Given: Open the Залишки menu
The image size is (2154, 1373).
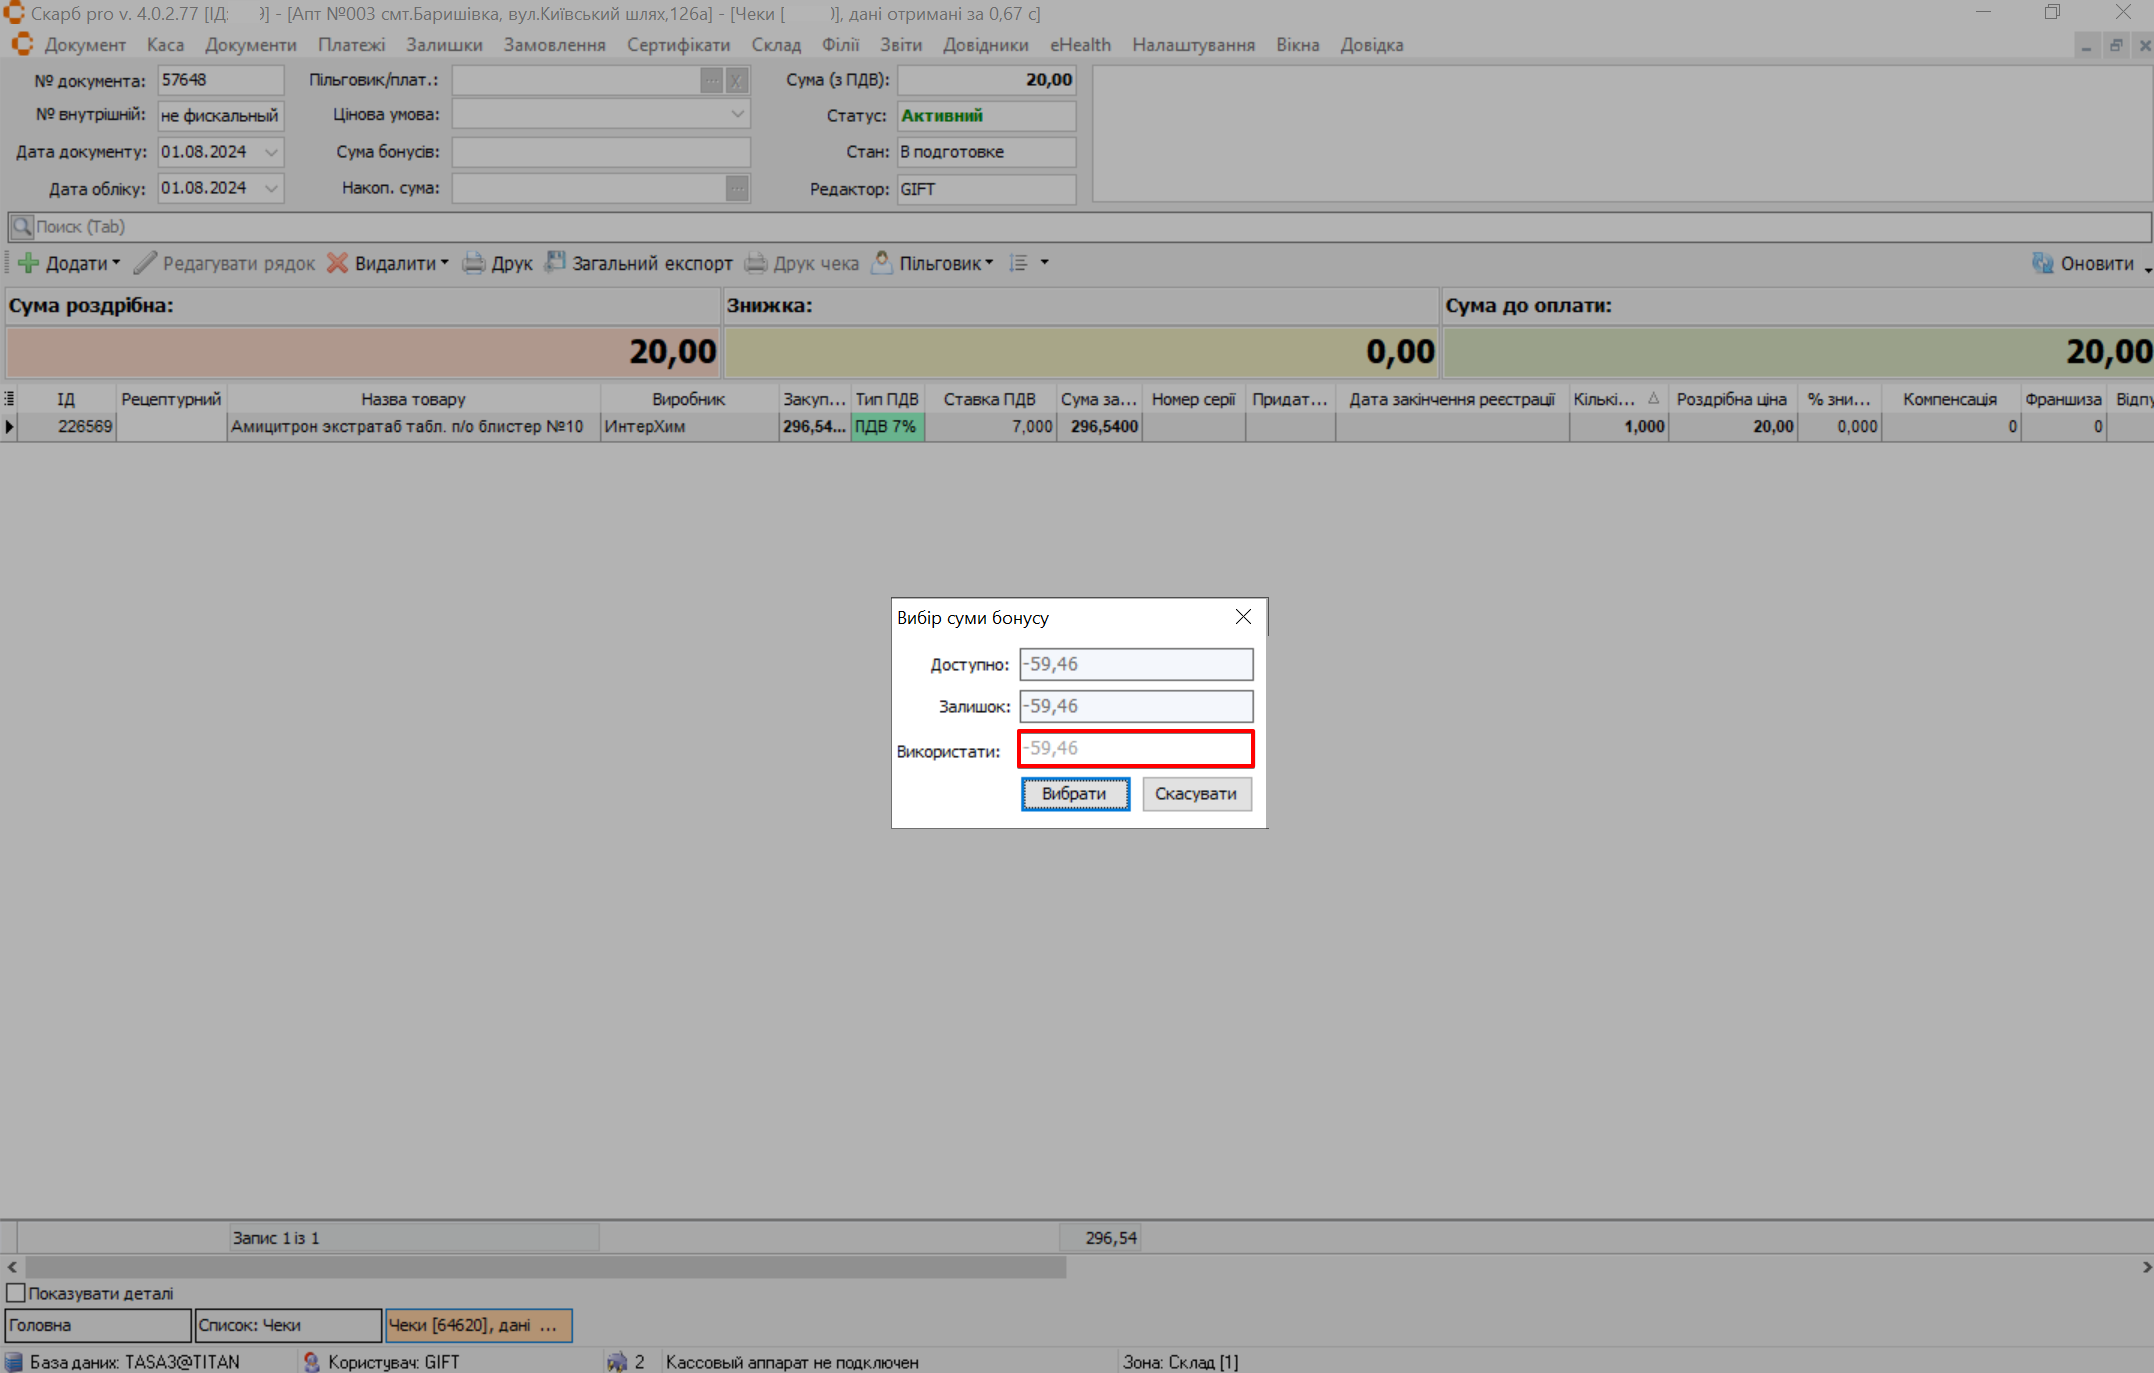Looking at the screenshot, I should click(444, 45).
